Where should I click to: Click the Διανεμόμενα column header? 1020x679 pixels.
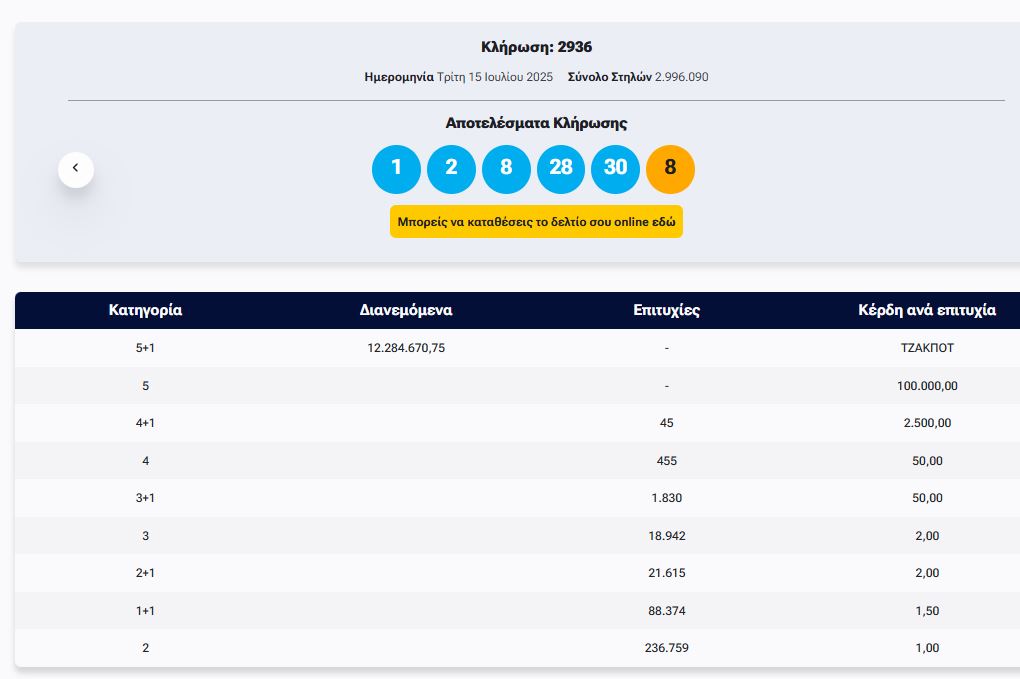(x=406, y=310)
